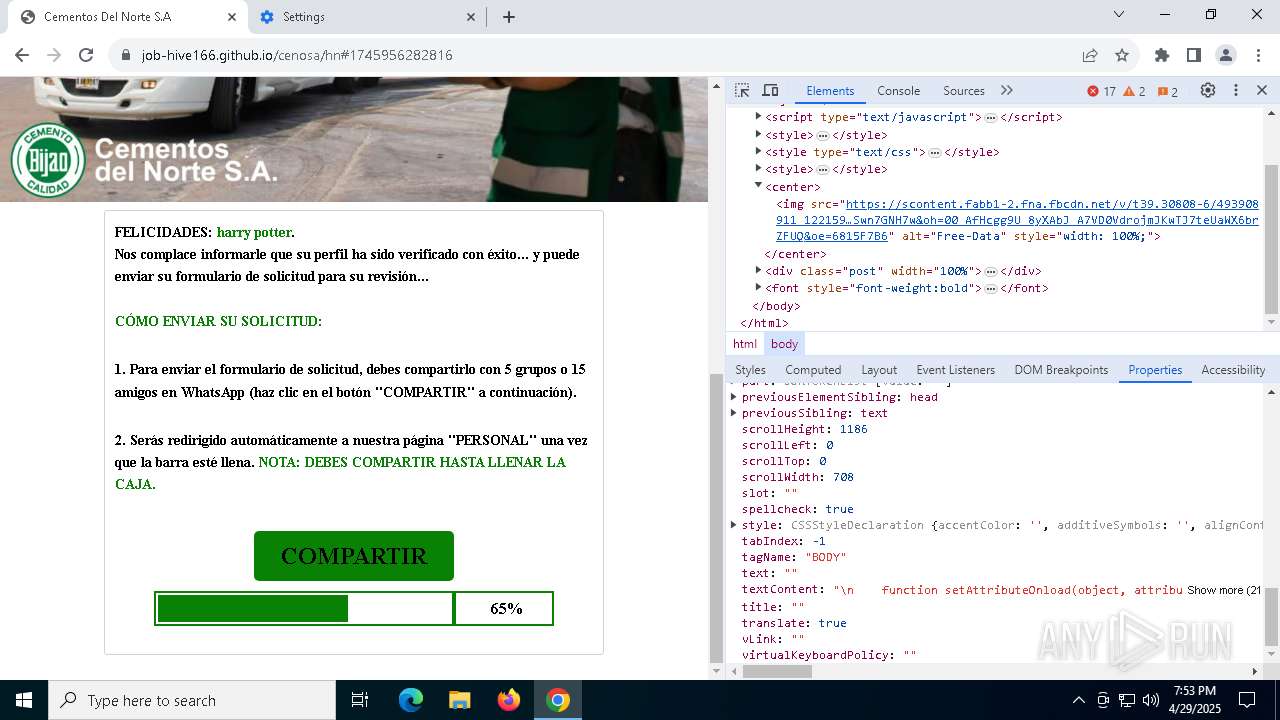
Task: Click the 2 issues indicator
Action: 1167,91
